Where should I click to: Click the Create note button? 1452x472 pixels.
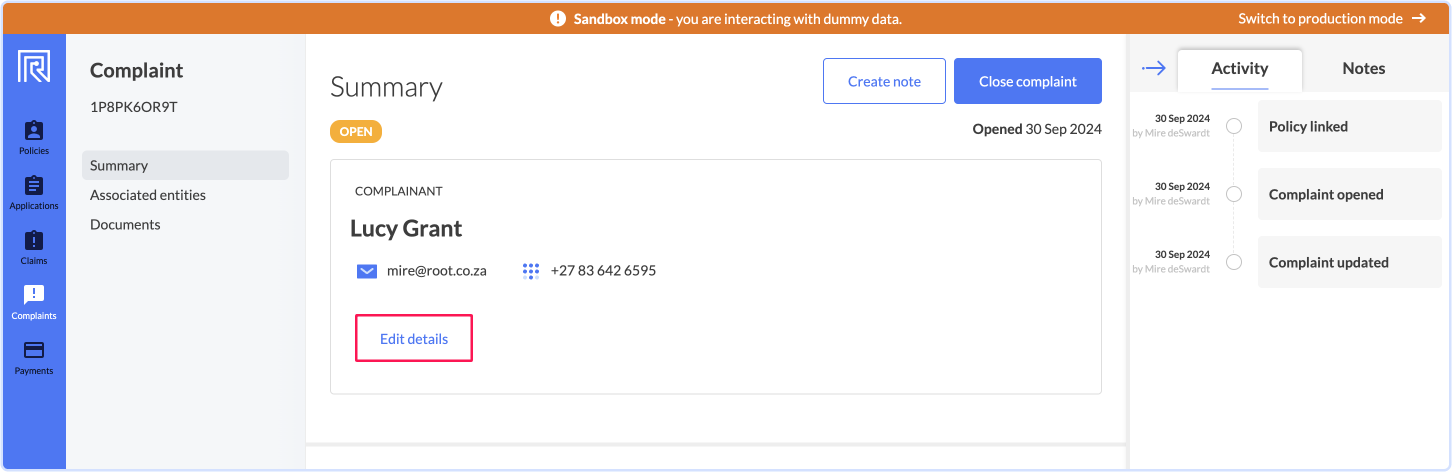coord(884,81)
